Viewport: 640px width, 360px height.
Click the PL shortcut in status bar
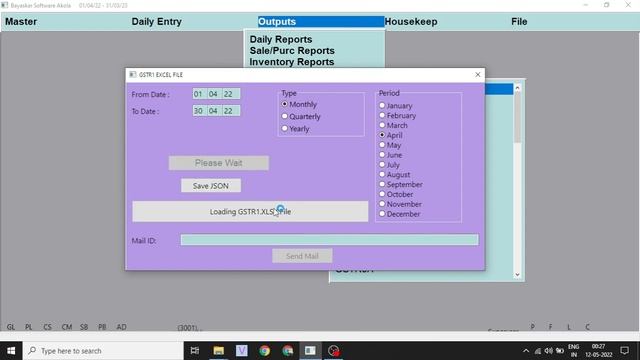29,327
